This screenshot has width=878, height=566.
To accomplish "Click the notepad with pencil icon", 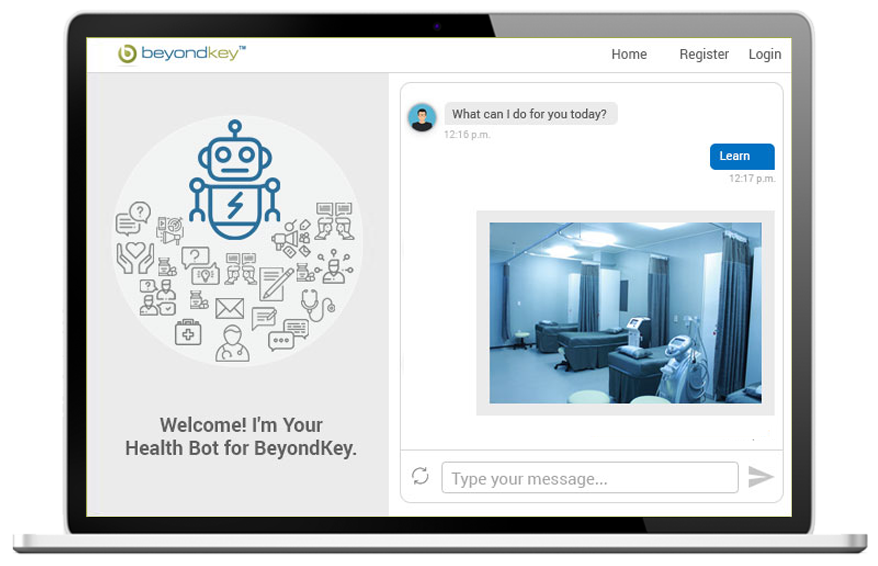I will tap(276, 284).
